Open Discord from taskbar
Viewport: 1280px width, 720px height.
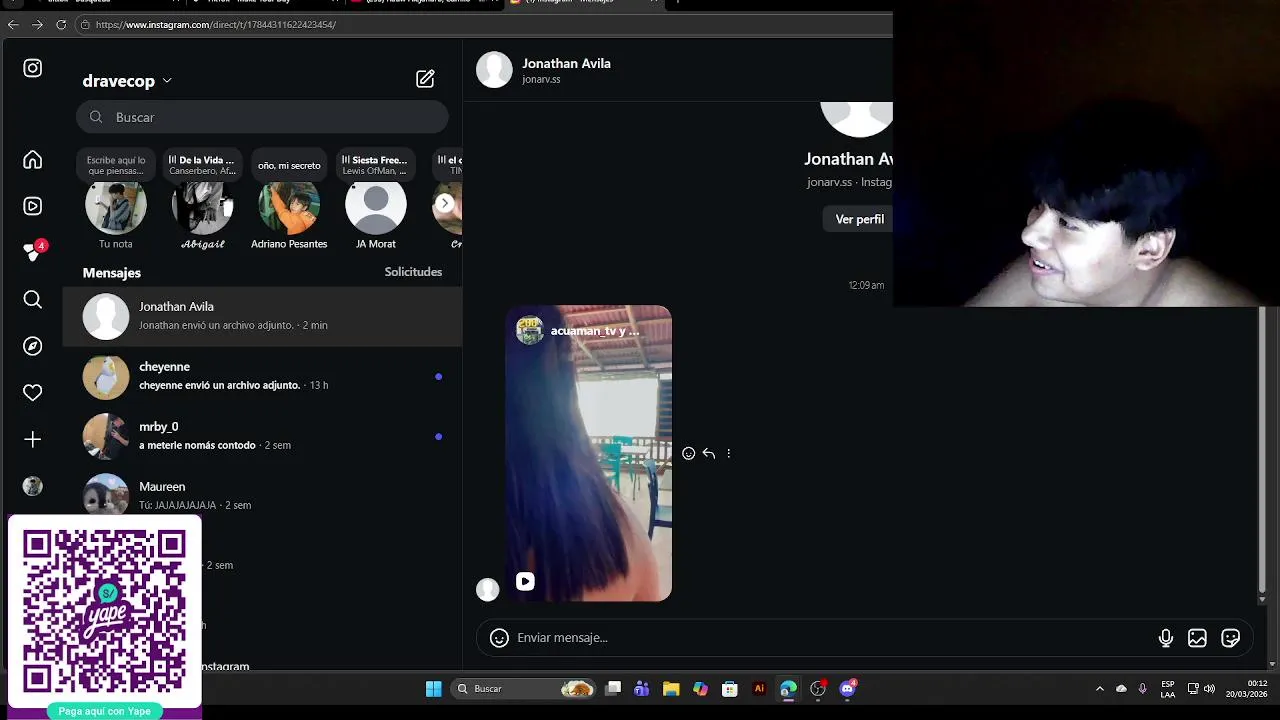tap(848, 689)
